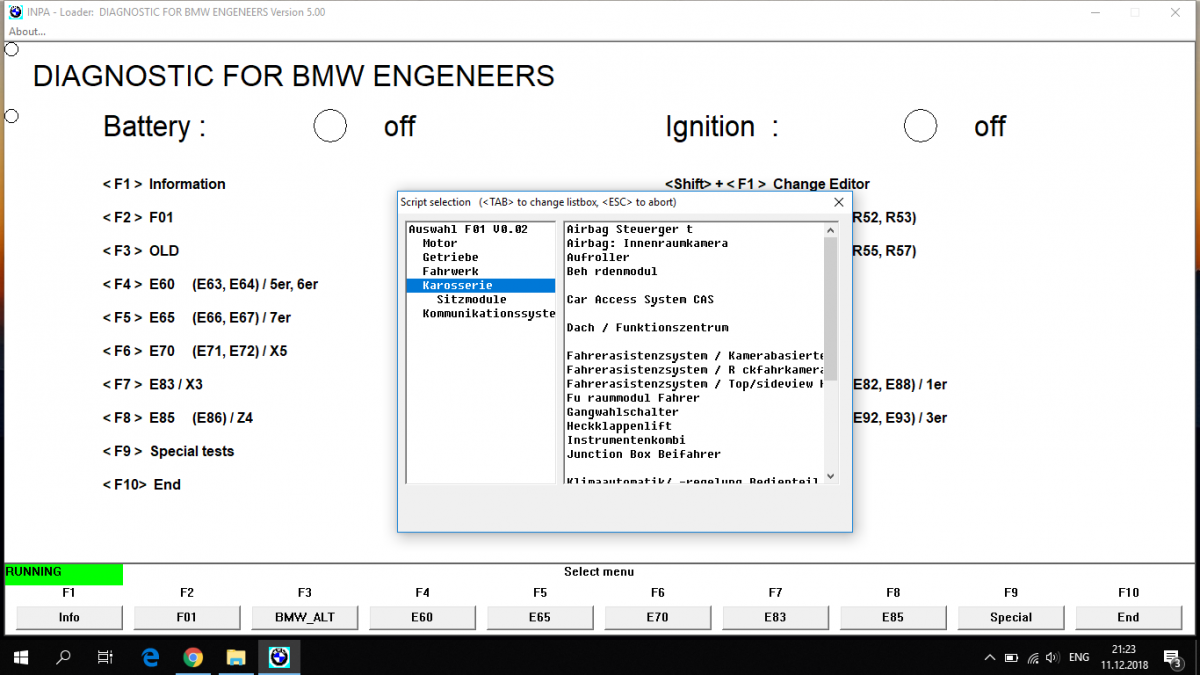The image size is (1200, 675).
Task: Open the About... menu
Action: click(27, 31)
